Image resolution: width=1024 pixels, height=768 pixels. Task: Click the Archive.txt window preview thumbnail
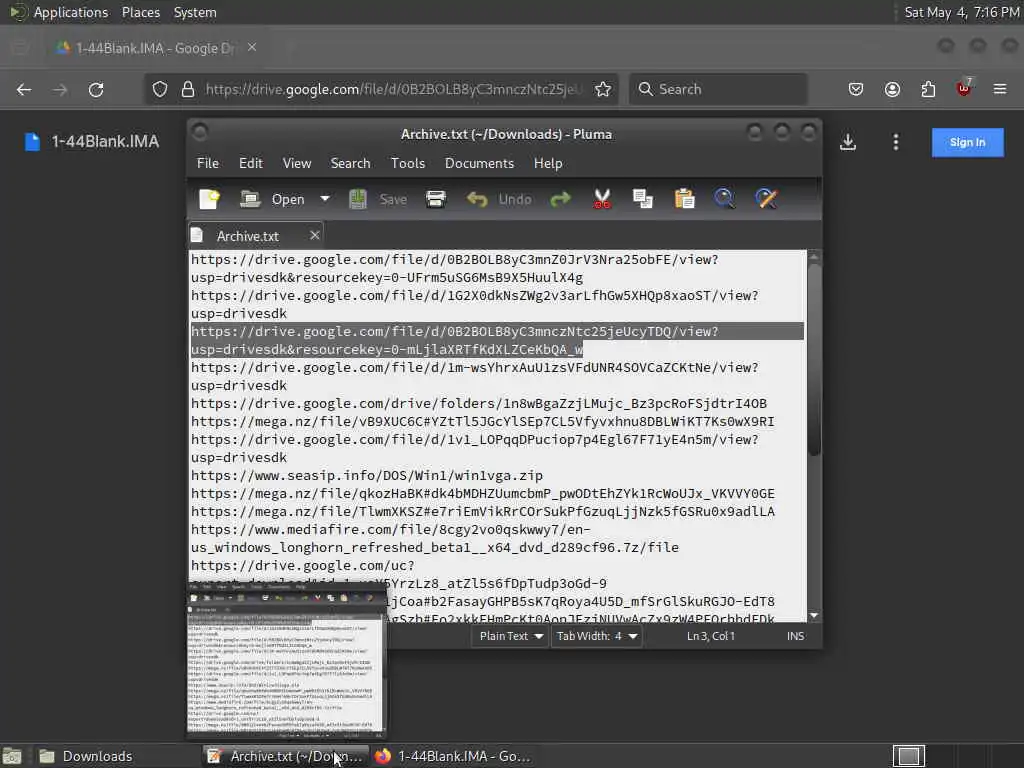(x=287, y=660)
